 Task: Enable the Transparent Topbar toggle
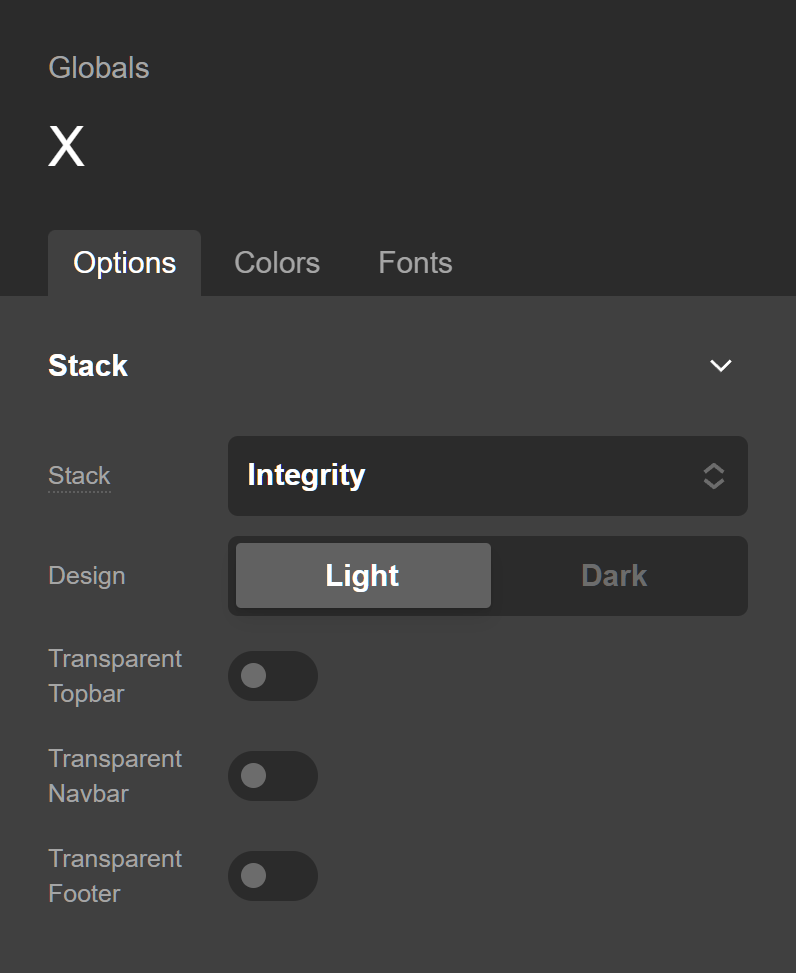pos(273,676)
